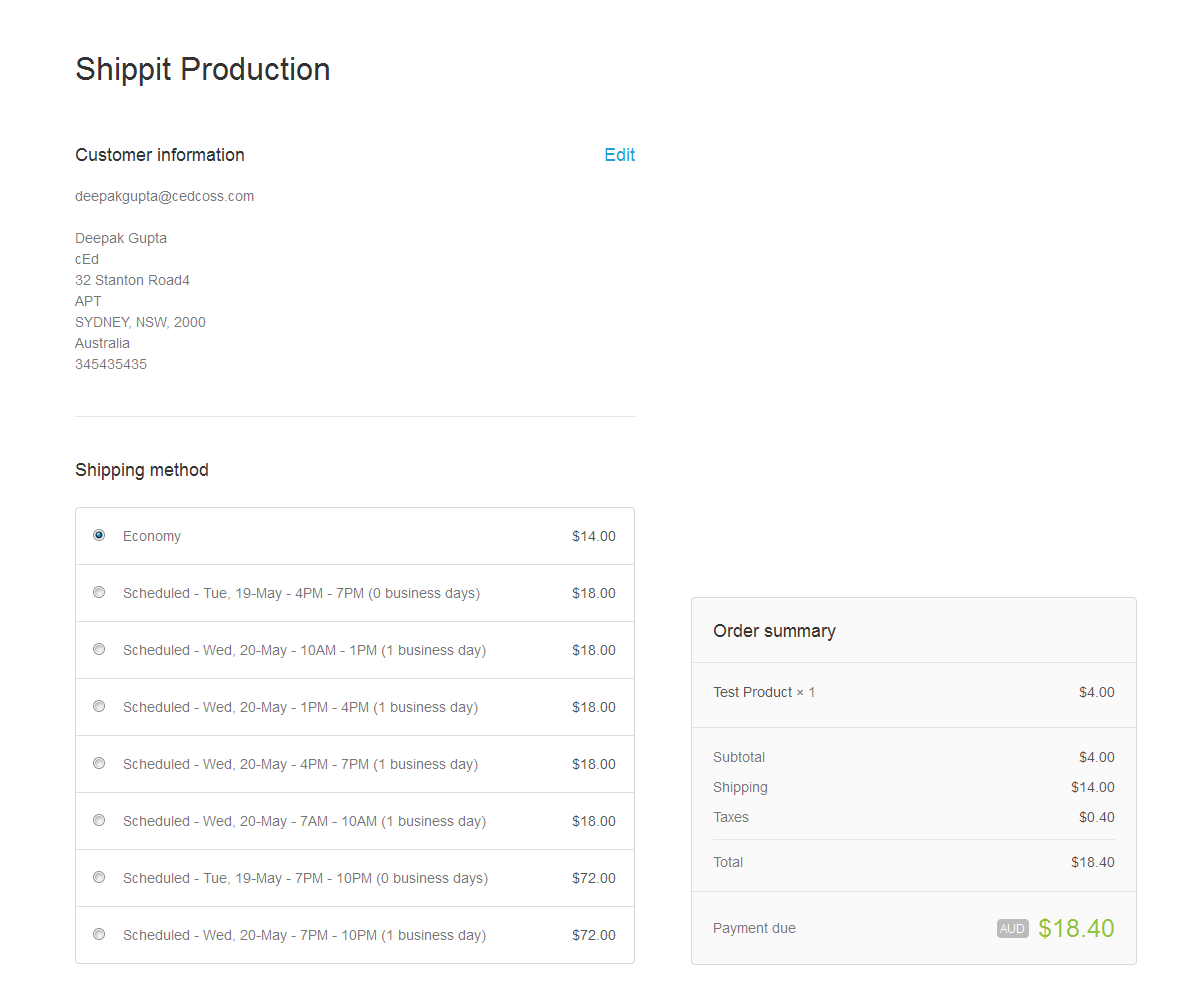Pick the Wed 20-May 7PM-10PM radio button
1197x1007 pixels.
(99, 934)
